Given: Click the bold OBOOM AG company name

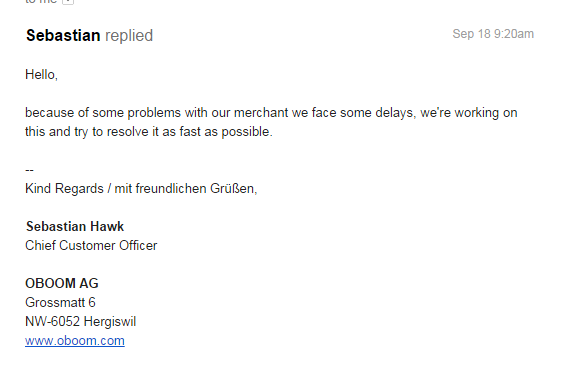Looking at the screenshot, I should [62, 283].
